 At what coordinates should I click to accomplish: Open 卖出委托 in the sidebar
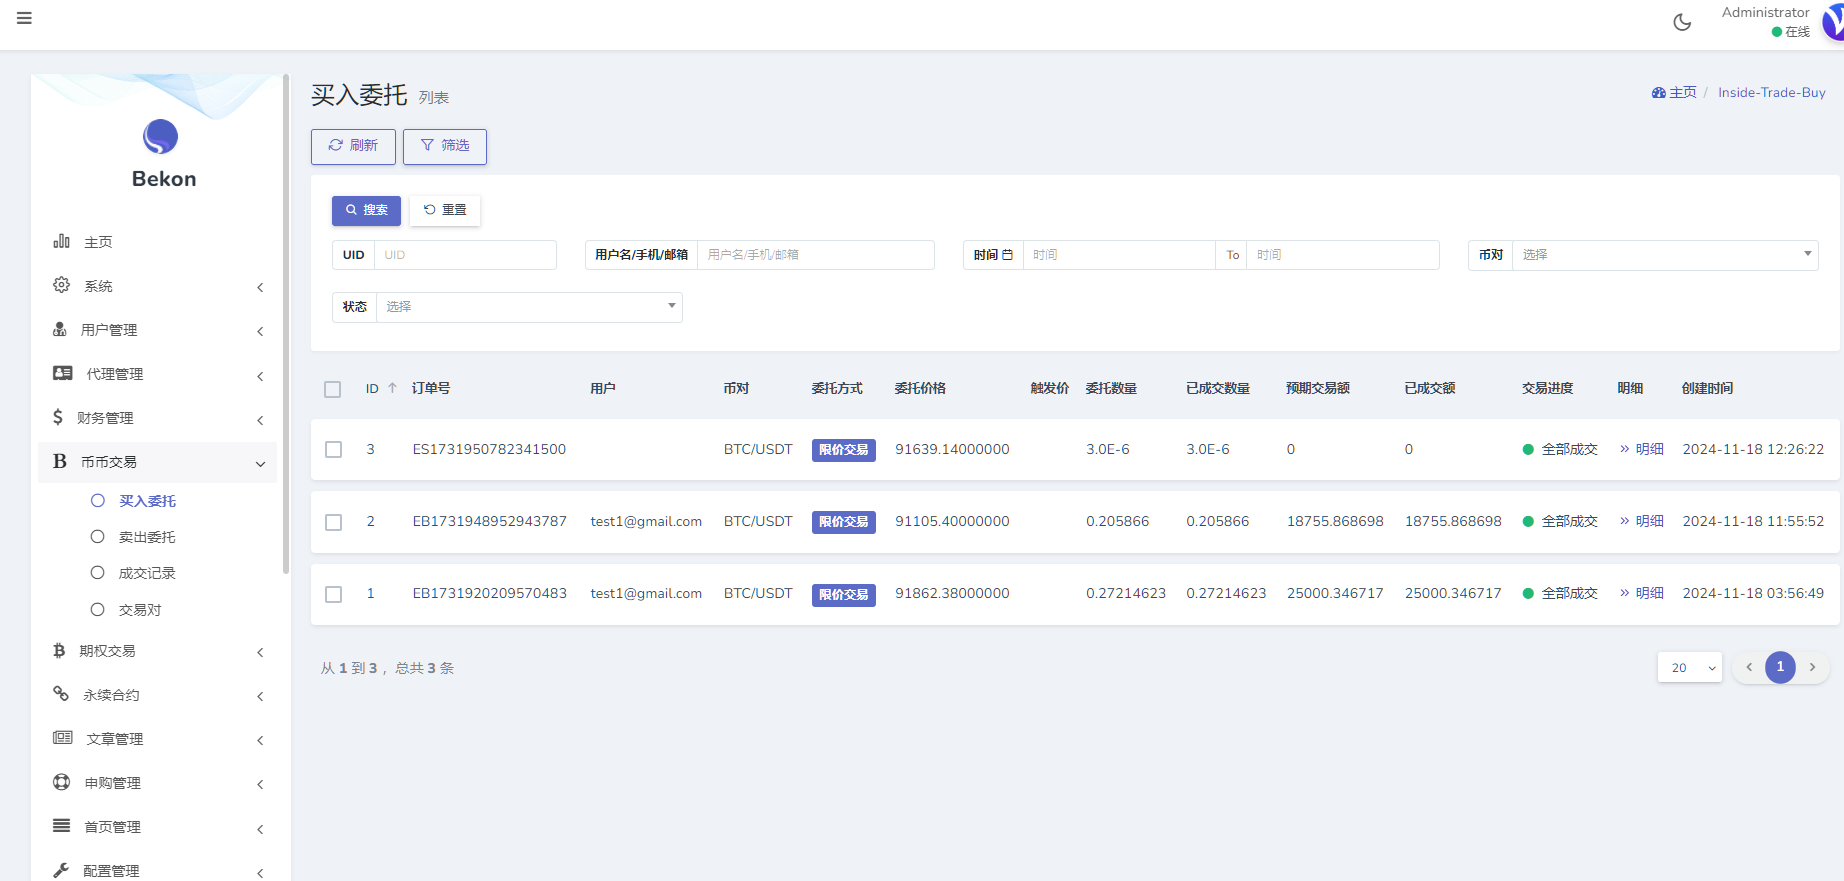pos(147,537)
